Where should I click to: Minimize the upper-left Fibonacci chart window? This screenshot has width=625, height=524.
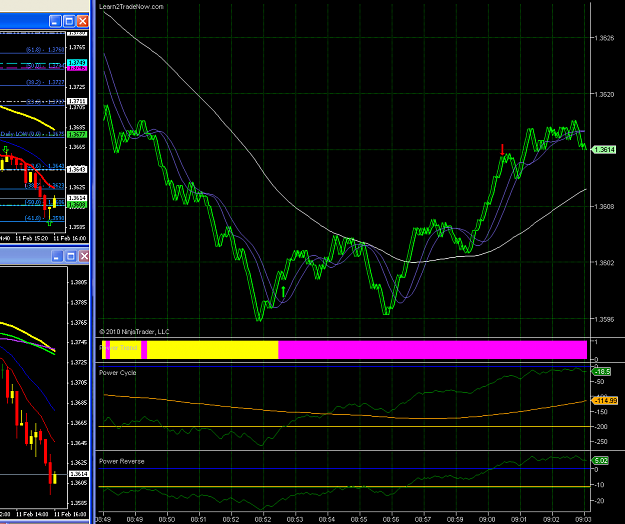point(56,21)
